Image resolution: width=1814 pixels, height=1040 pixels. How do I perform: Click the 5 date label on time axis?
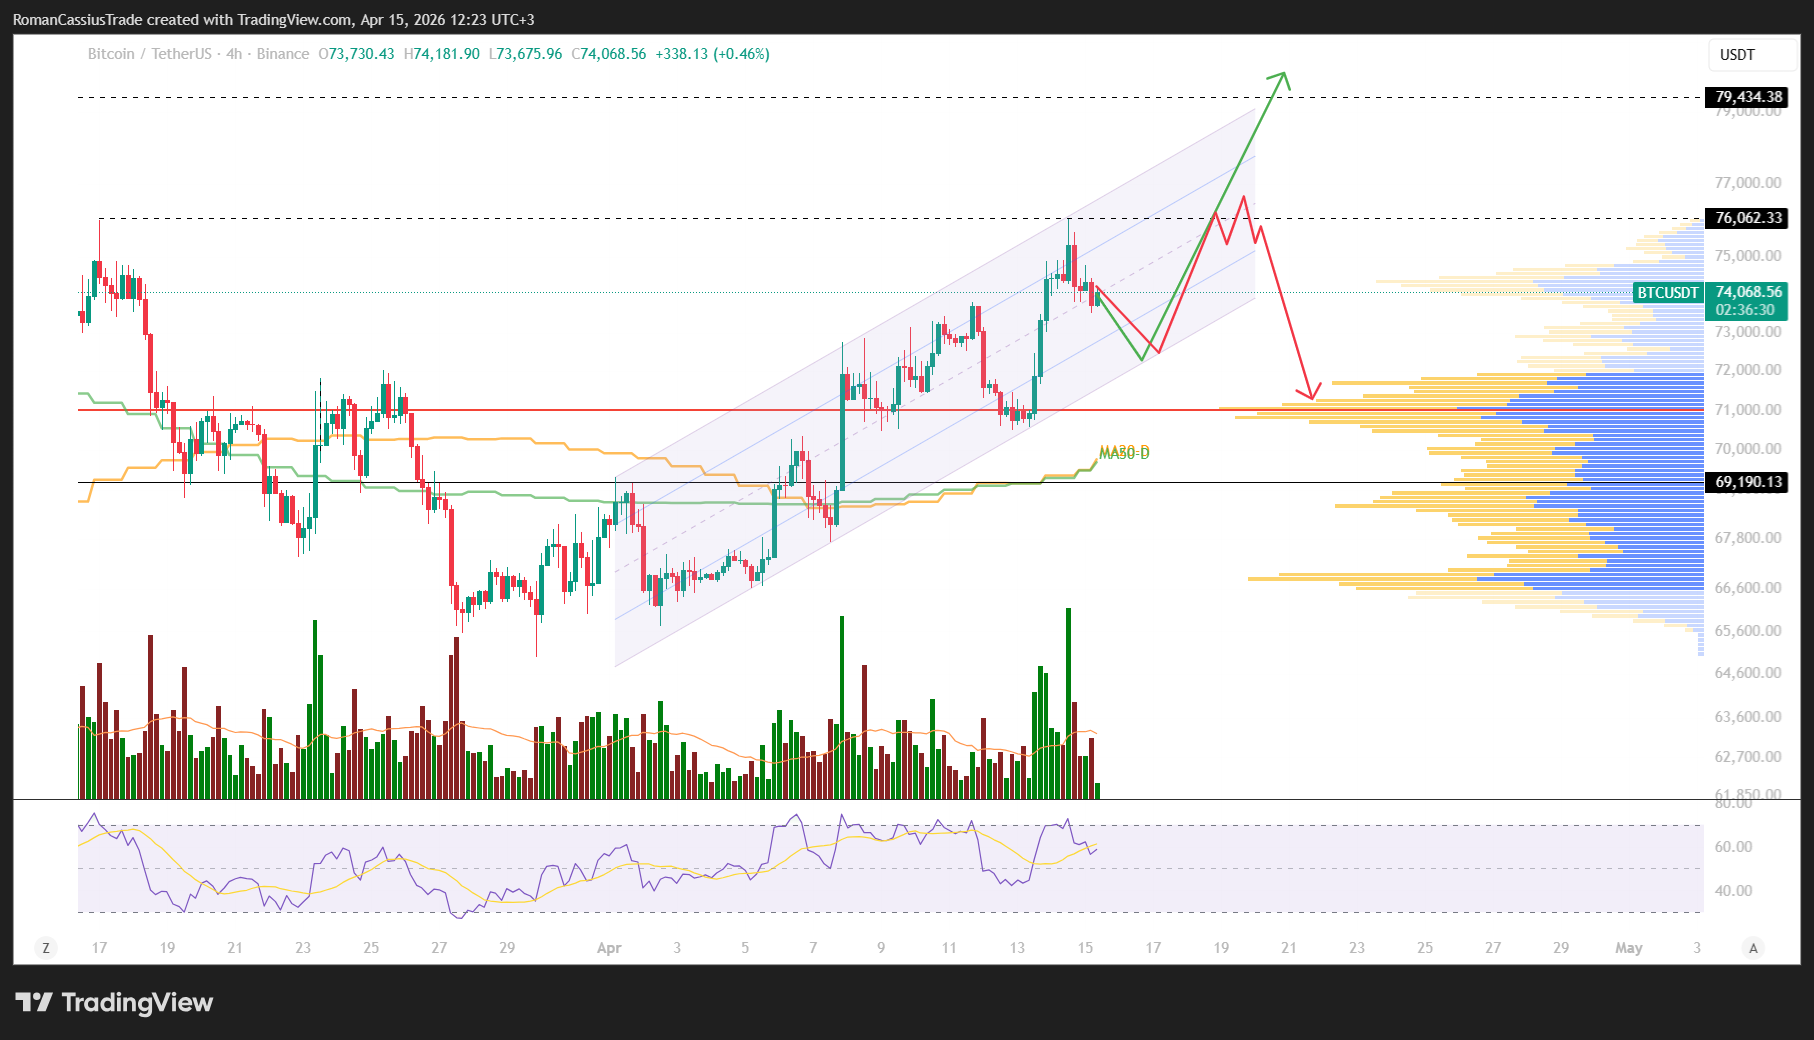pos(745,948)
